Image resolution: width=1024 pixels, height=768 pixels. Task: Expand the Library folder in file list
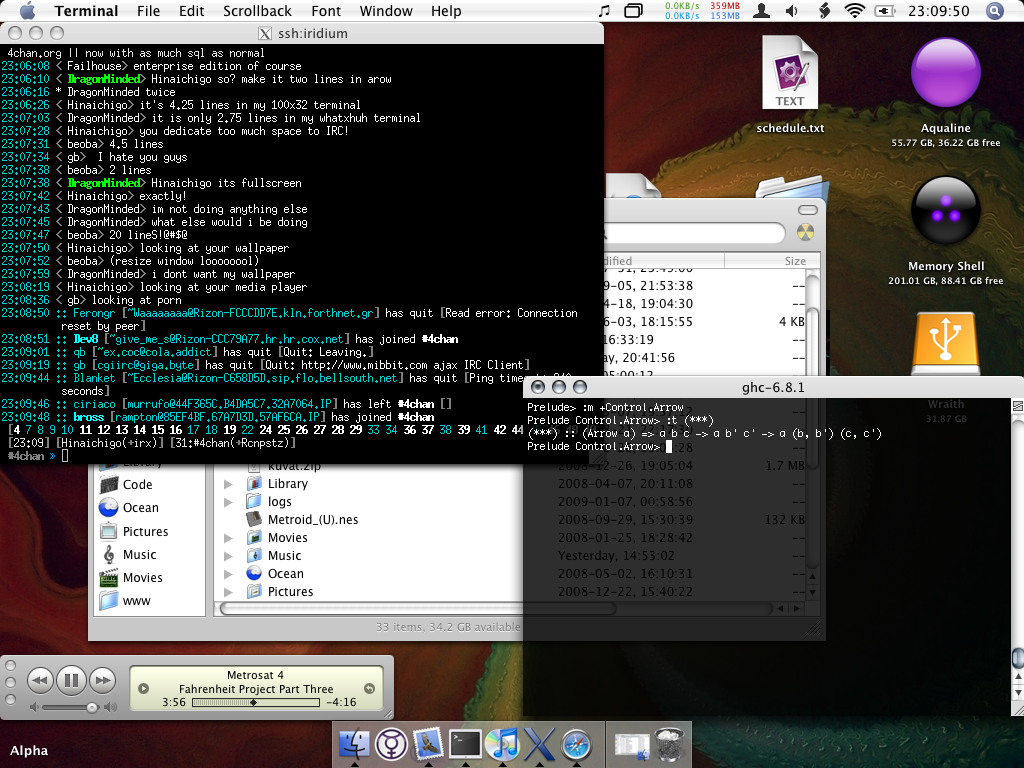point(228,484)
